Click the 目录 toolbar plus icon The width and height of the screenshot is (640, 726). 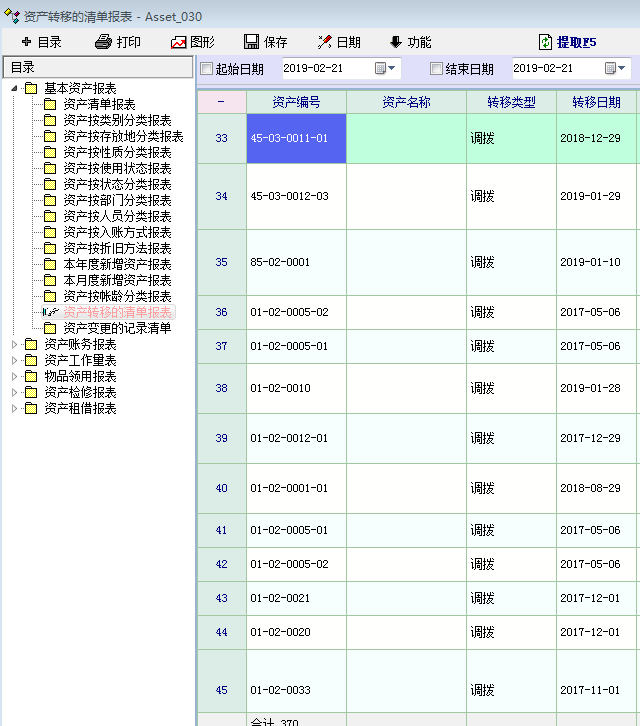click(x=26, y=42)
